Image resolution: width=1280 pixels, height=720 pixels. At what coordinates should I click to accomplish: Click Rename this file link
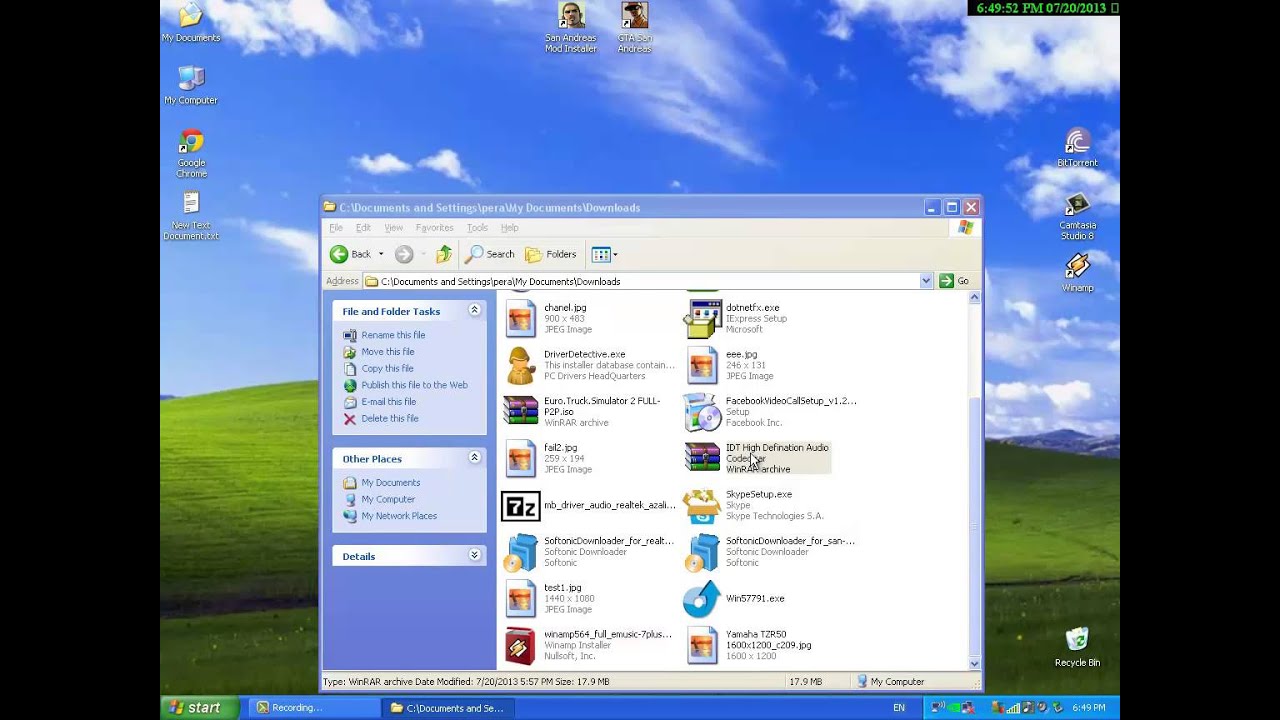tap(393, 335)
